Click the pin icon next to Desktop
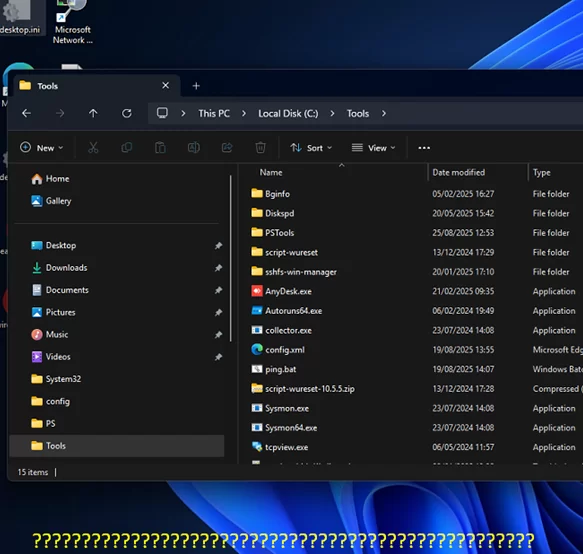Screen dimensions: 583x554 pyautogui.click(x=218, y=245)
